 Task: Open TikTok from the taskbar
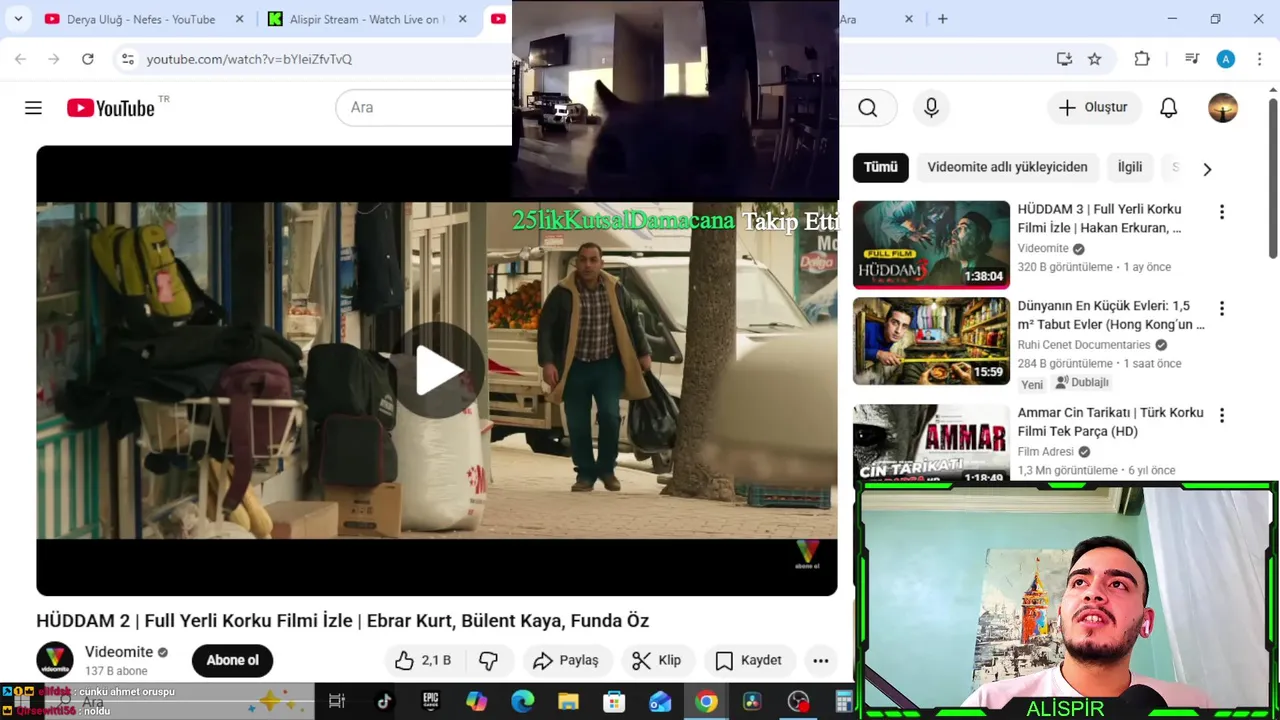click(x=384, y=702)
